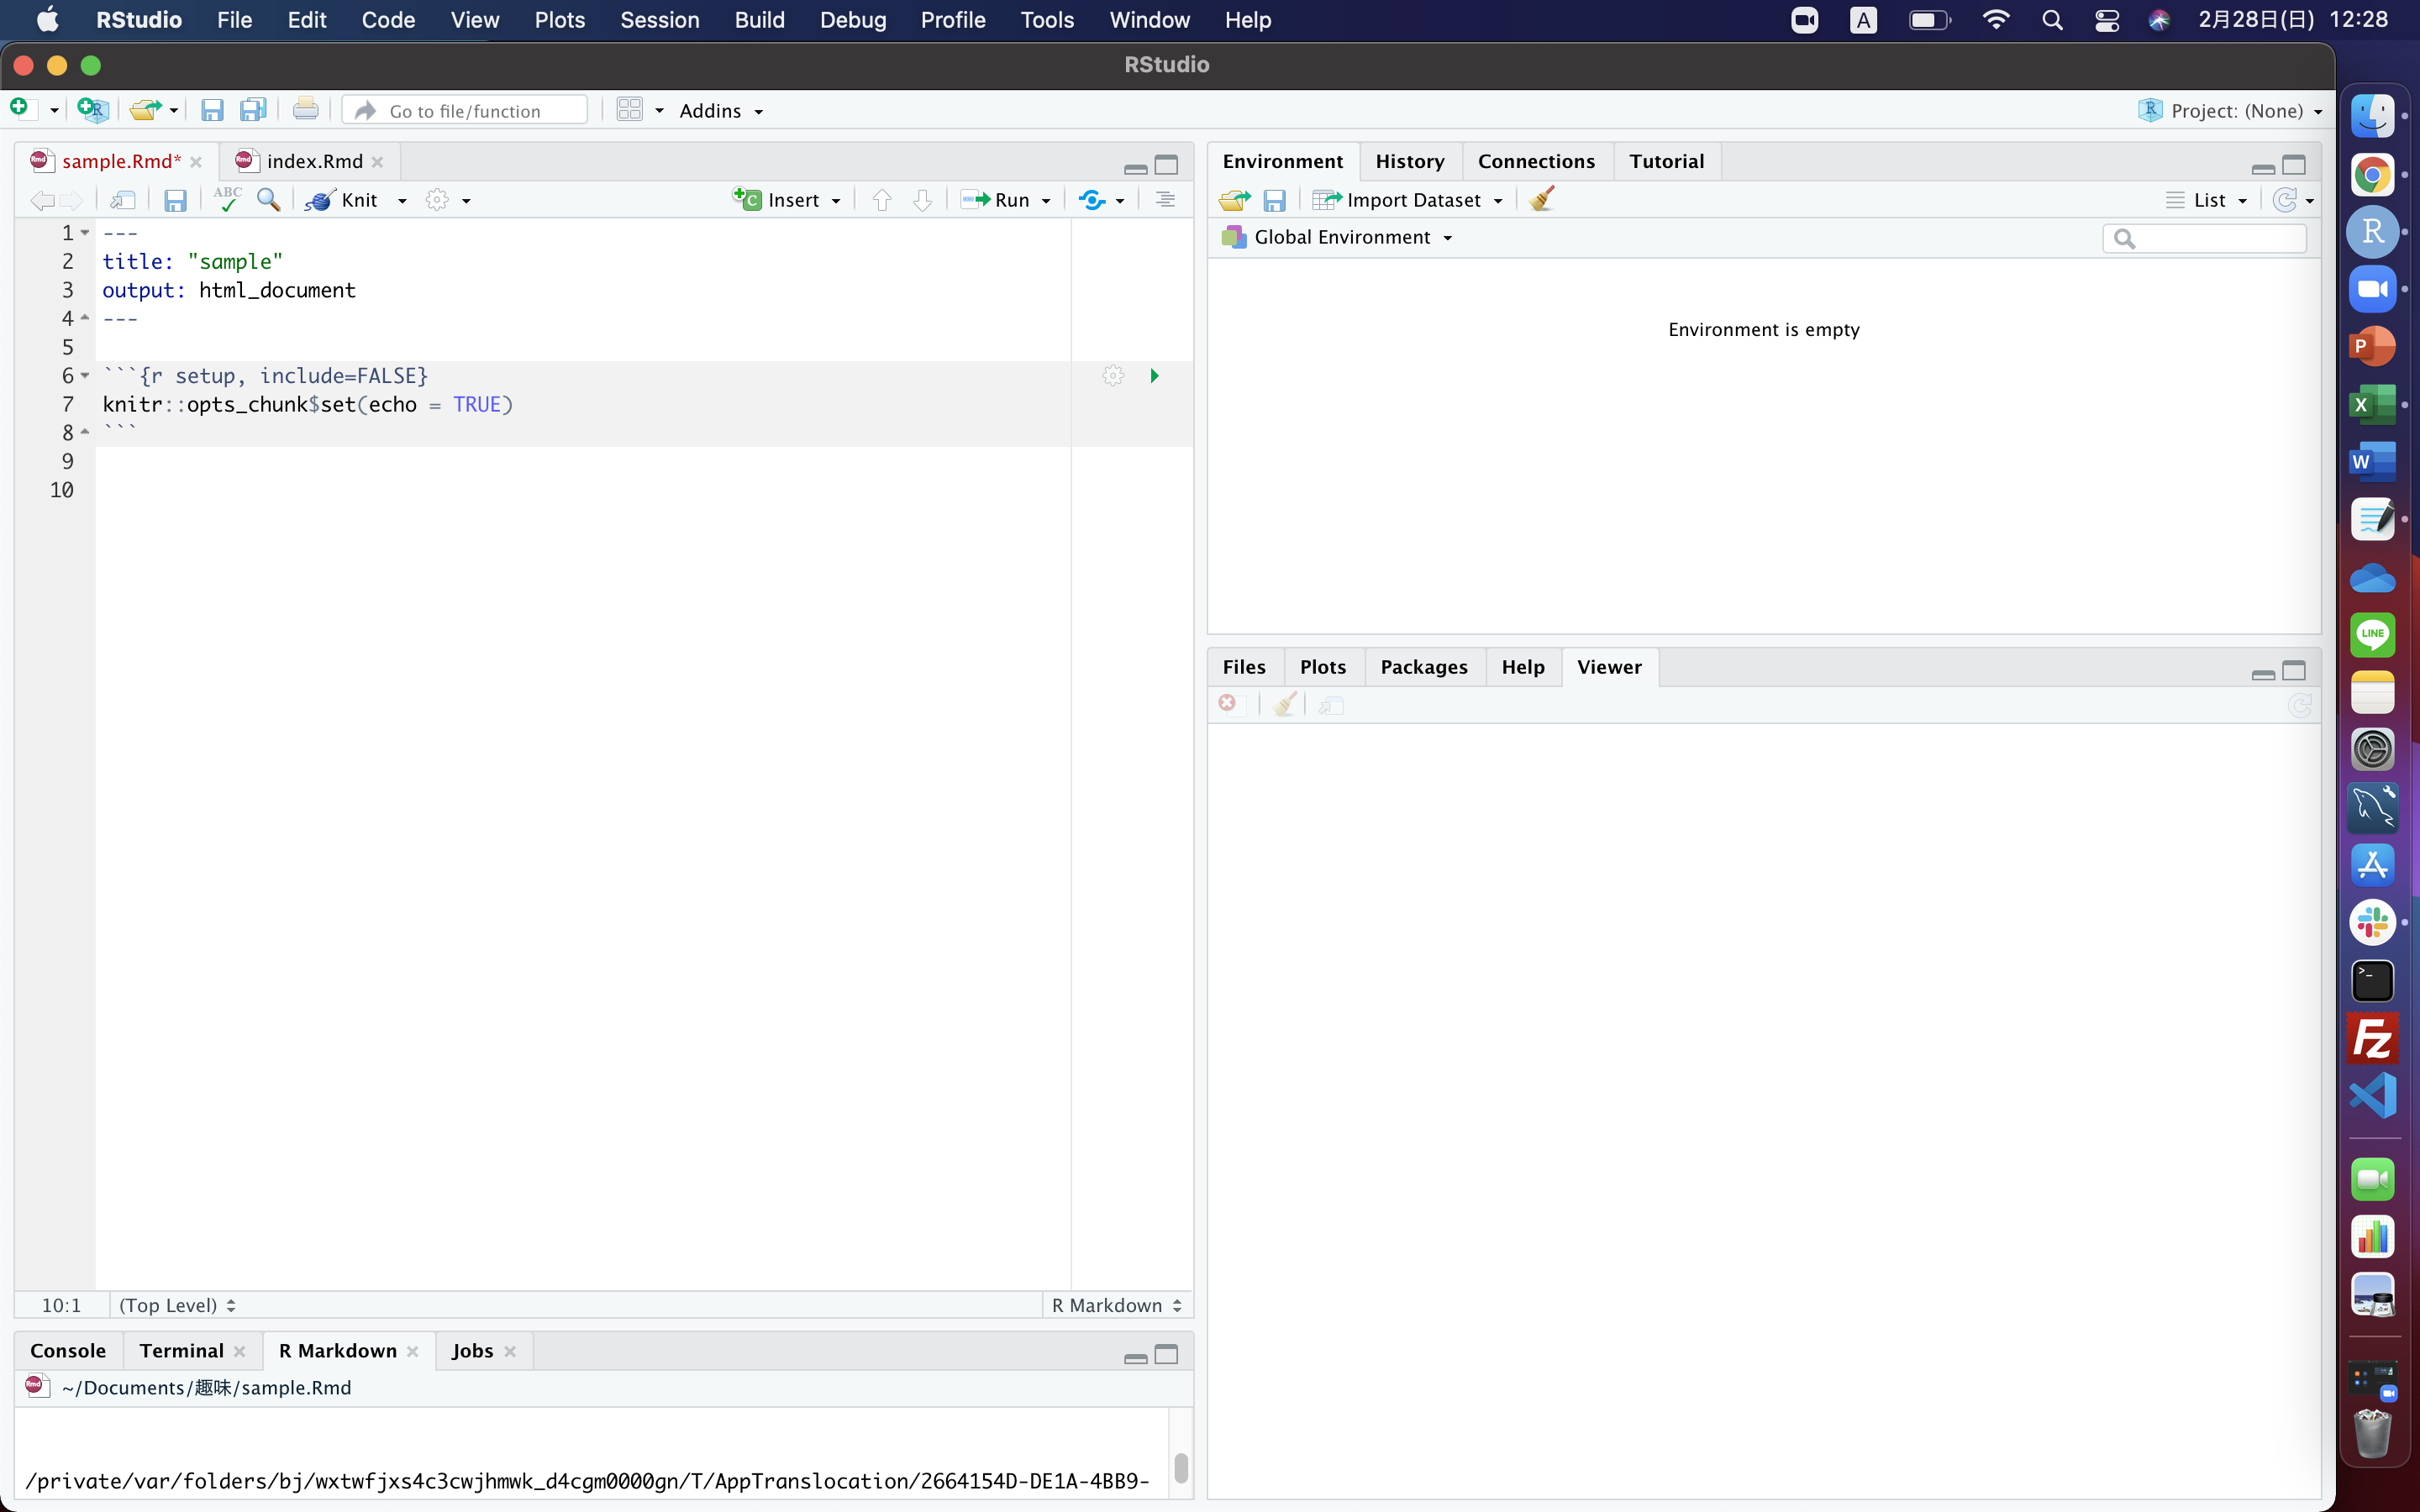
Task: Open the Help tab in lower right pane
Action: click(x=1522, y=667)
